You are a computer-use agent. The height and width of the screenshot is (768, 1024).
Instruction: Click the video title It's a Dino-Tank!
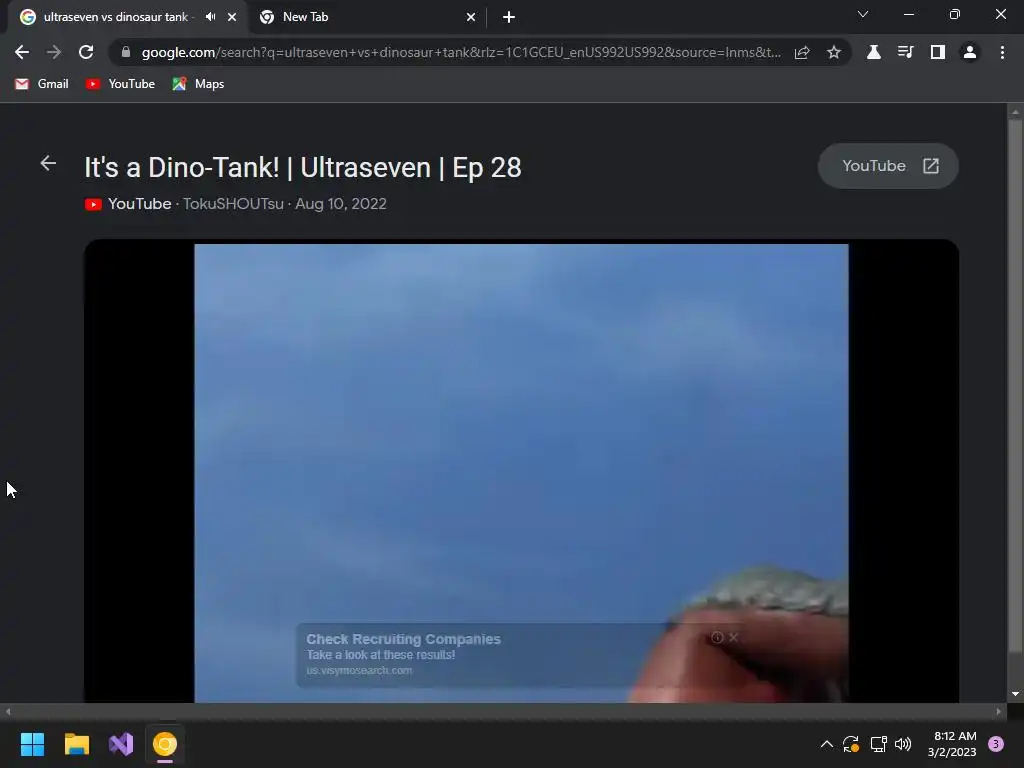click(303, 167)
